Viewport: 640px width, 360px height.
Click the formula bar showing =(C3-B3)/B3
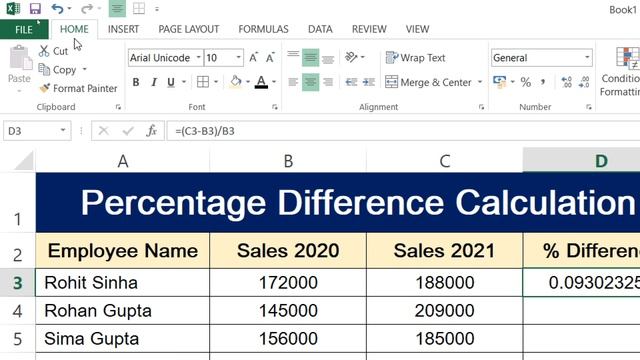point(403,131)
